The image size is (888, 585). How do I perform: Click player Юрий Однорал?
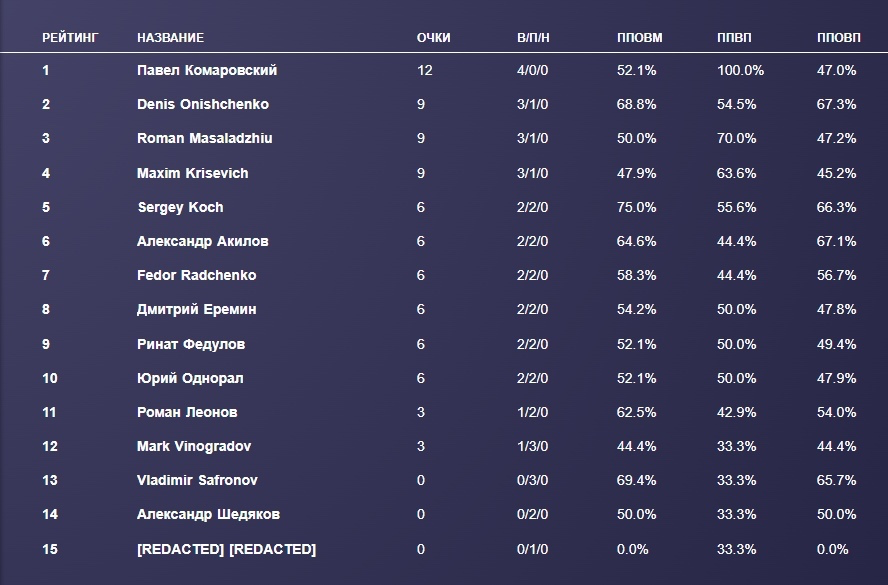pos(190,378)
